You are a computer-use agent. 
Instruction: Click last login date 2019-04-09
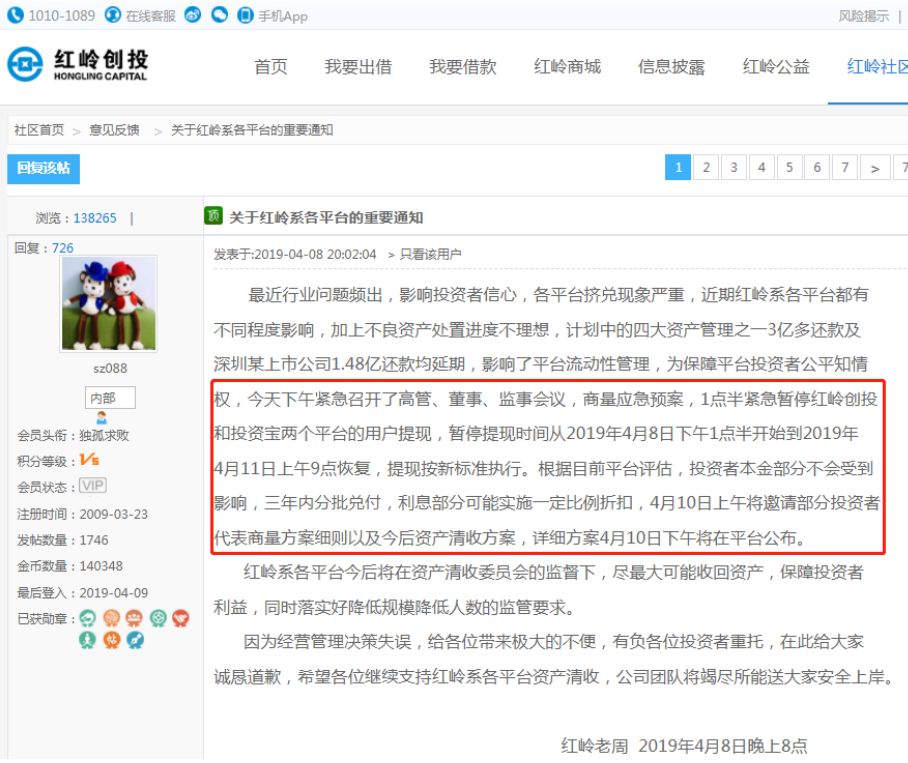click(x=114, y=593)
